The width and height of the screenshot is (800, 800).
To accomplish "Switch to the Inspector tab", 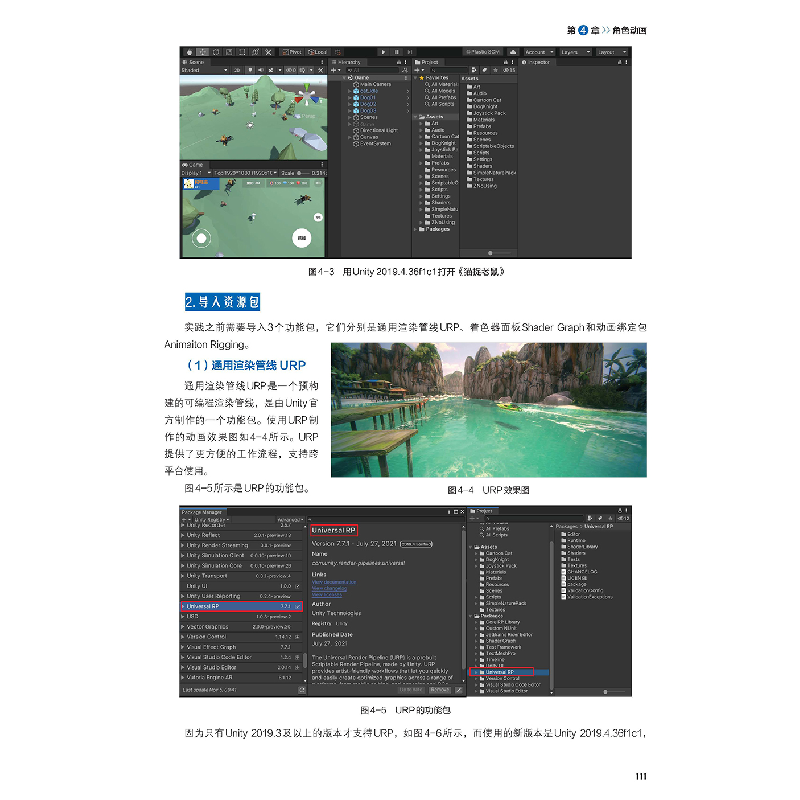I will (536, 62).
